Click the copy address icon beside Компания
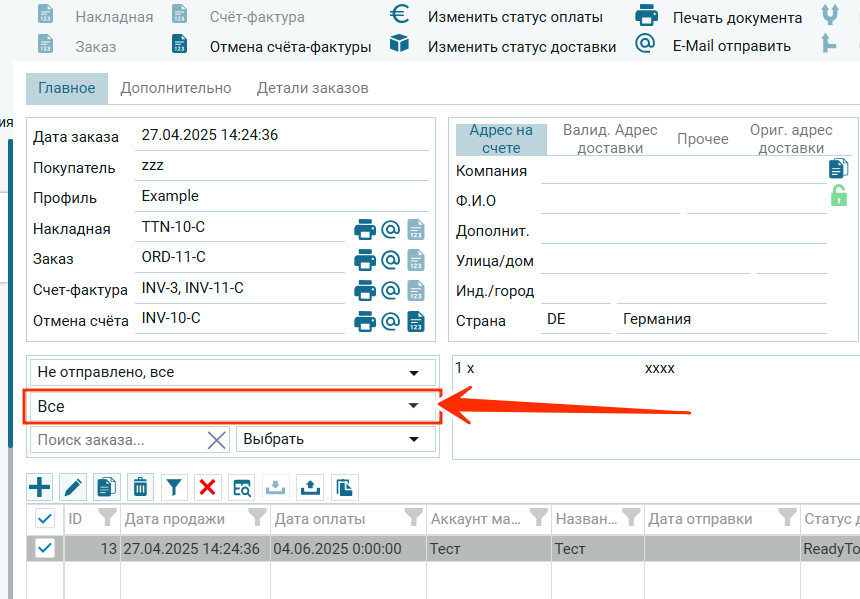This screenshot has height=599, width=860. [838, 168]
